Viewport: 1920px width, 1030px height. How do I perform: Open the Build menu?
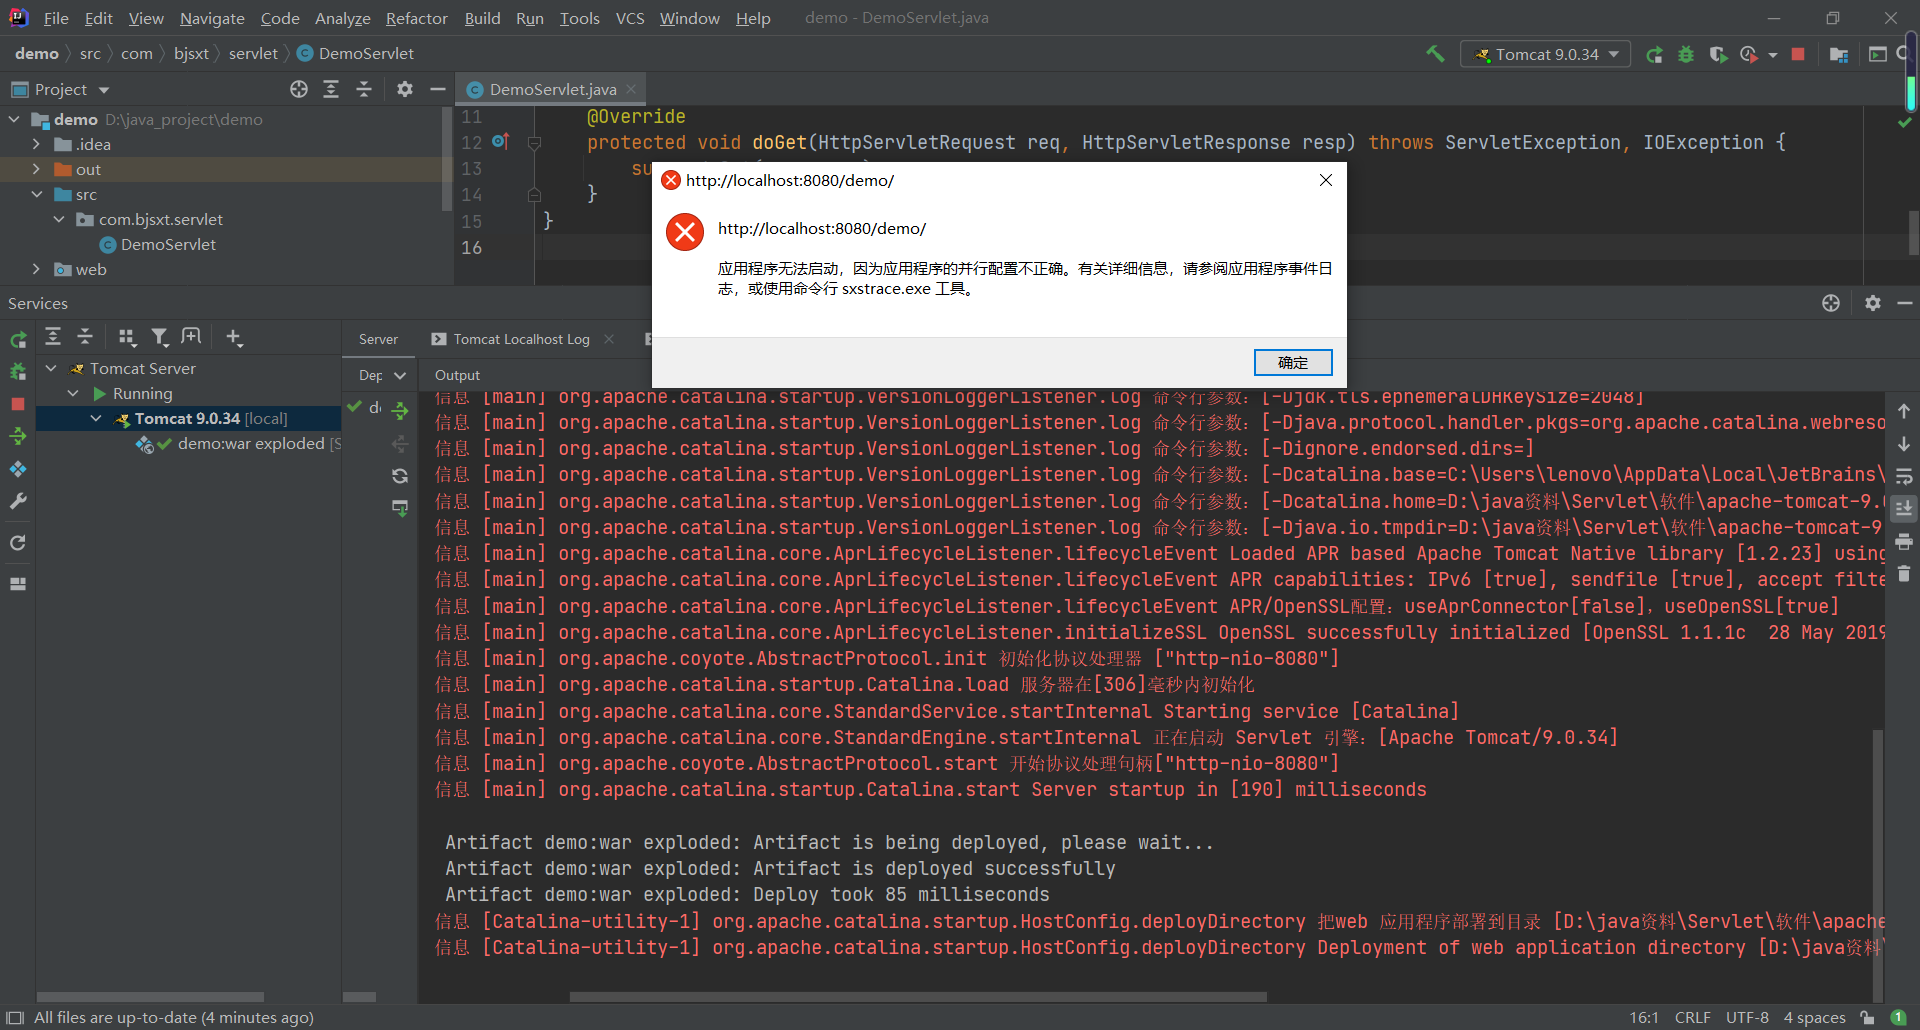pos(482,18)
